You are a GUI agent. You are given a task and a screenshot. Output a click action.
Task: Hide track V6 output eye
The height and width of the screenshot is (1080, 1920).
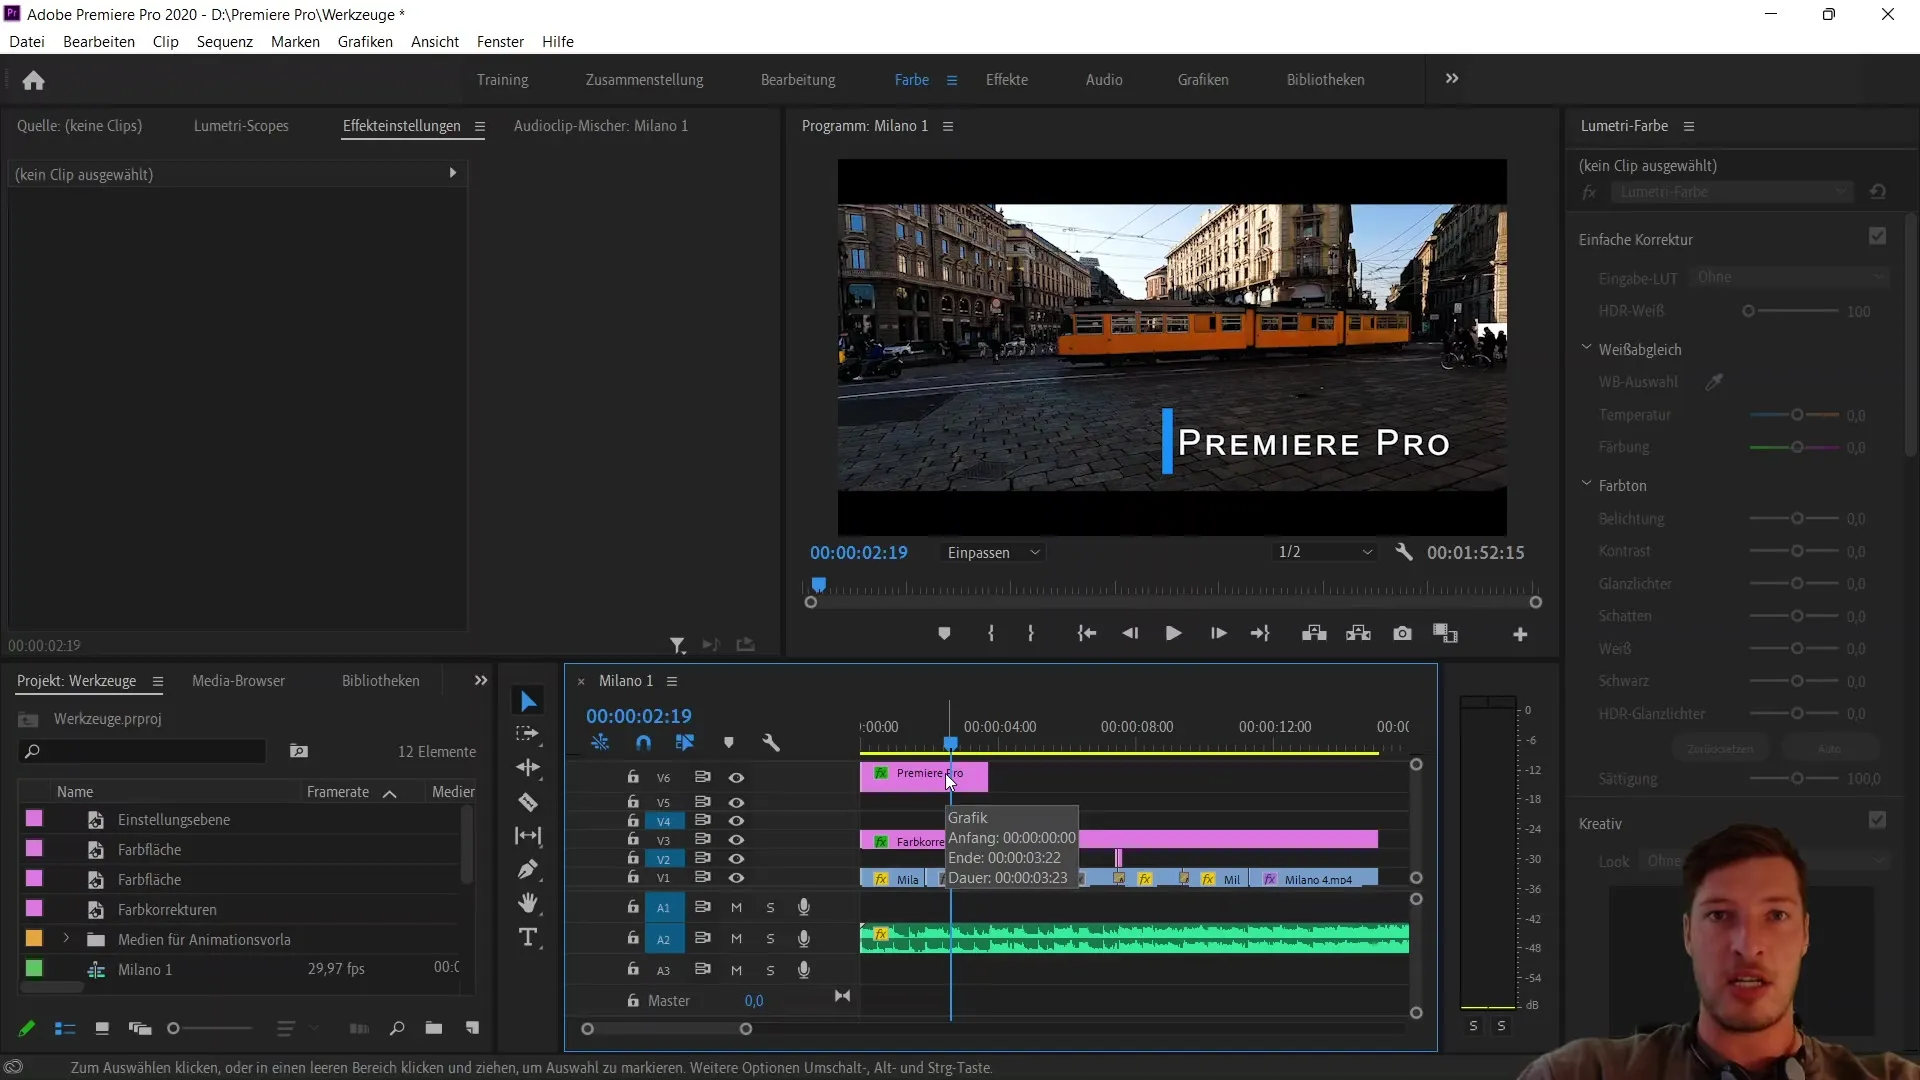point(736,778)
